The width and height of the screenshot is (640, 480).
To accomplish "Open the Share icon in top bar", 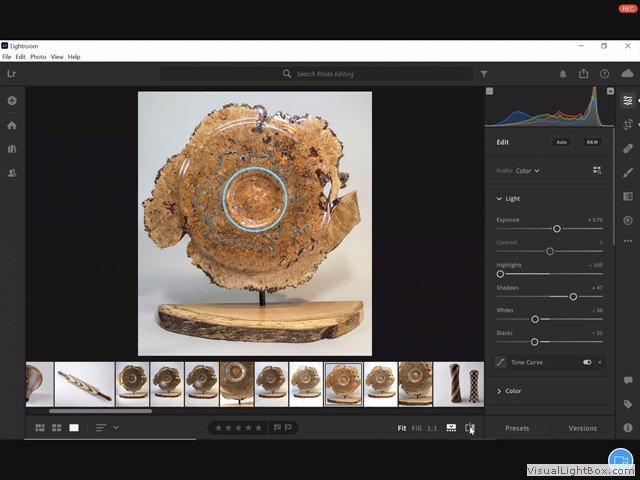I will (x=583, y=74).
